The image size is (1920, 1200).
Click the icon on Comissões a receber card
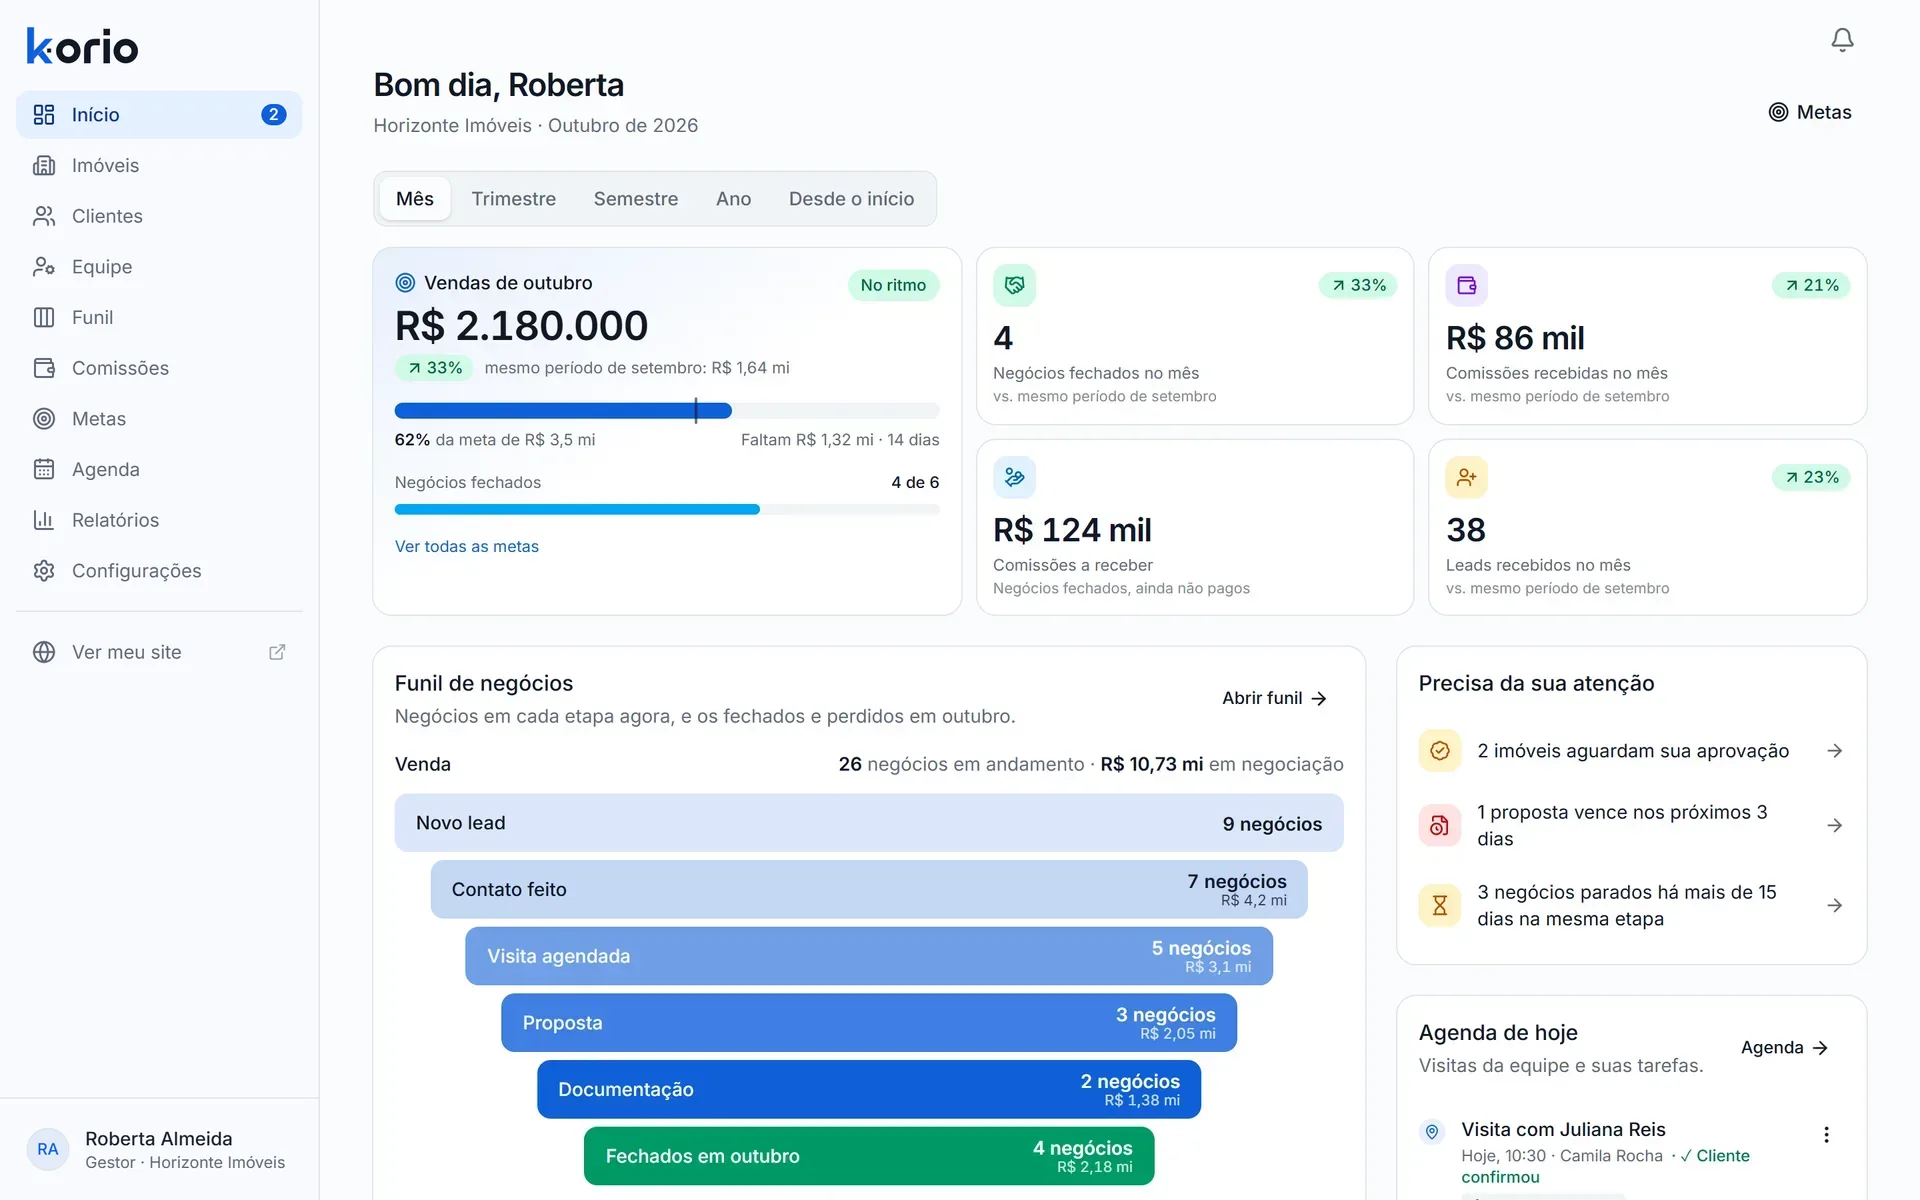click(x=1014, y=477)
